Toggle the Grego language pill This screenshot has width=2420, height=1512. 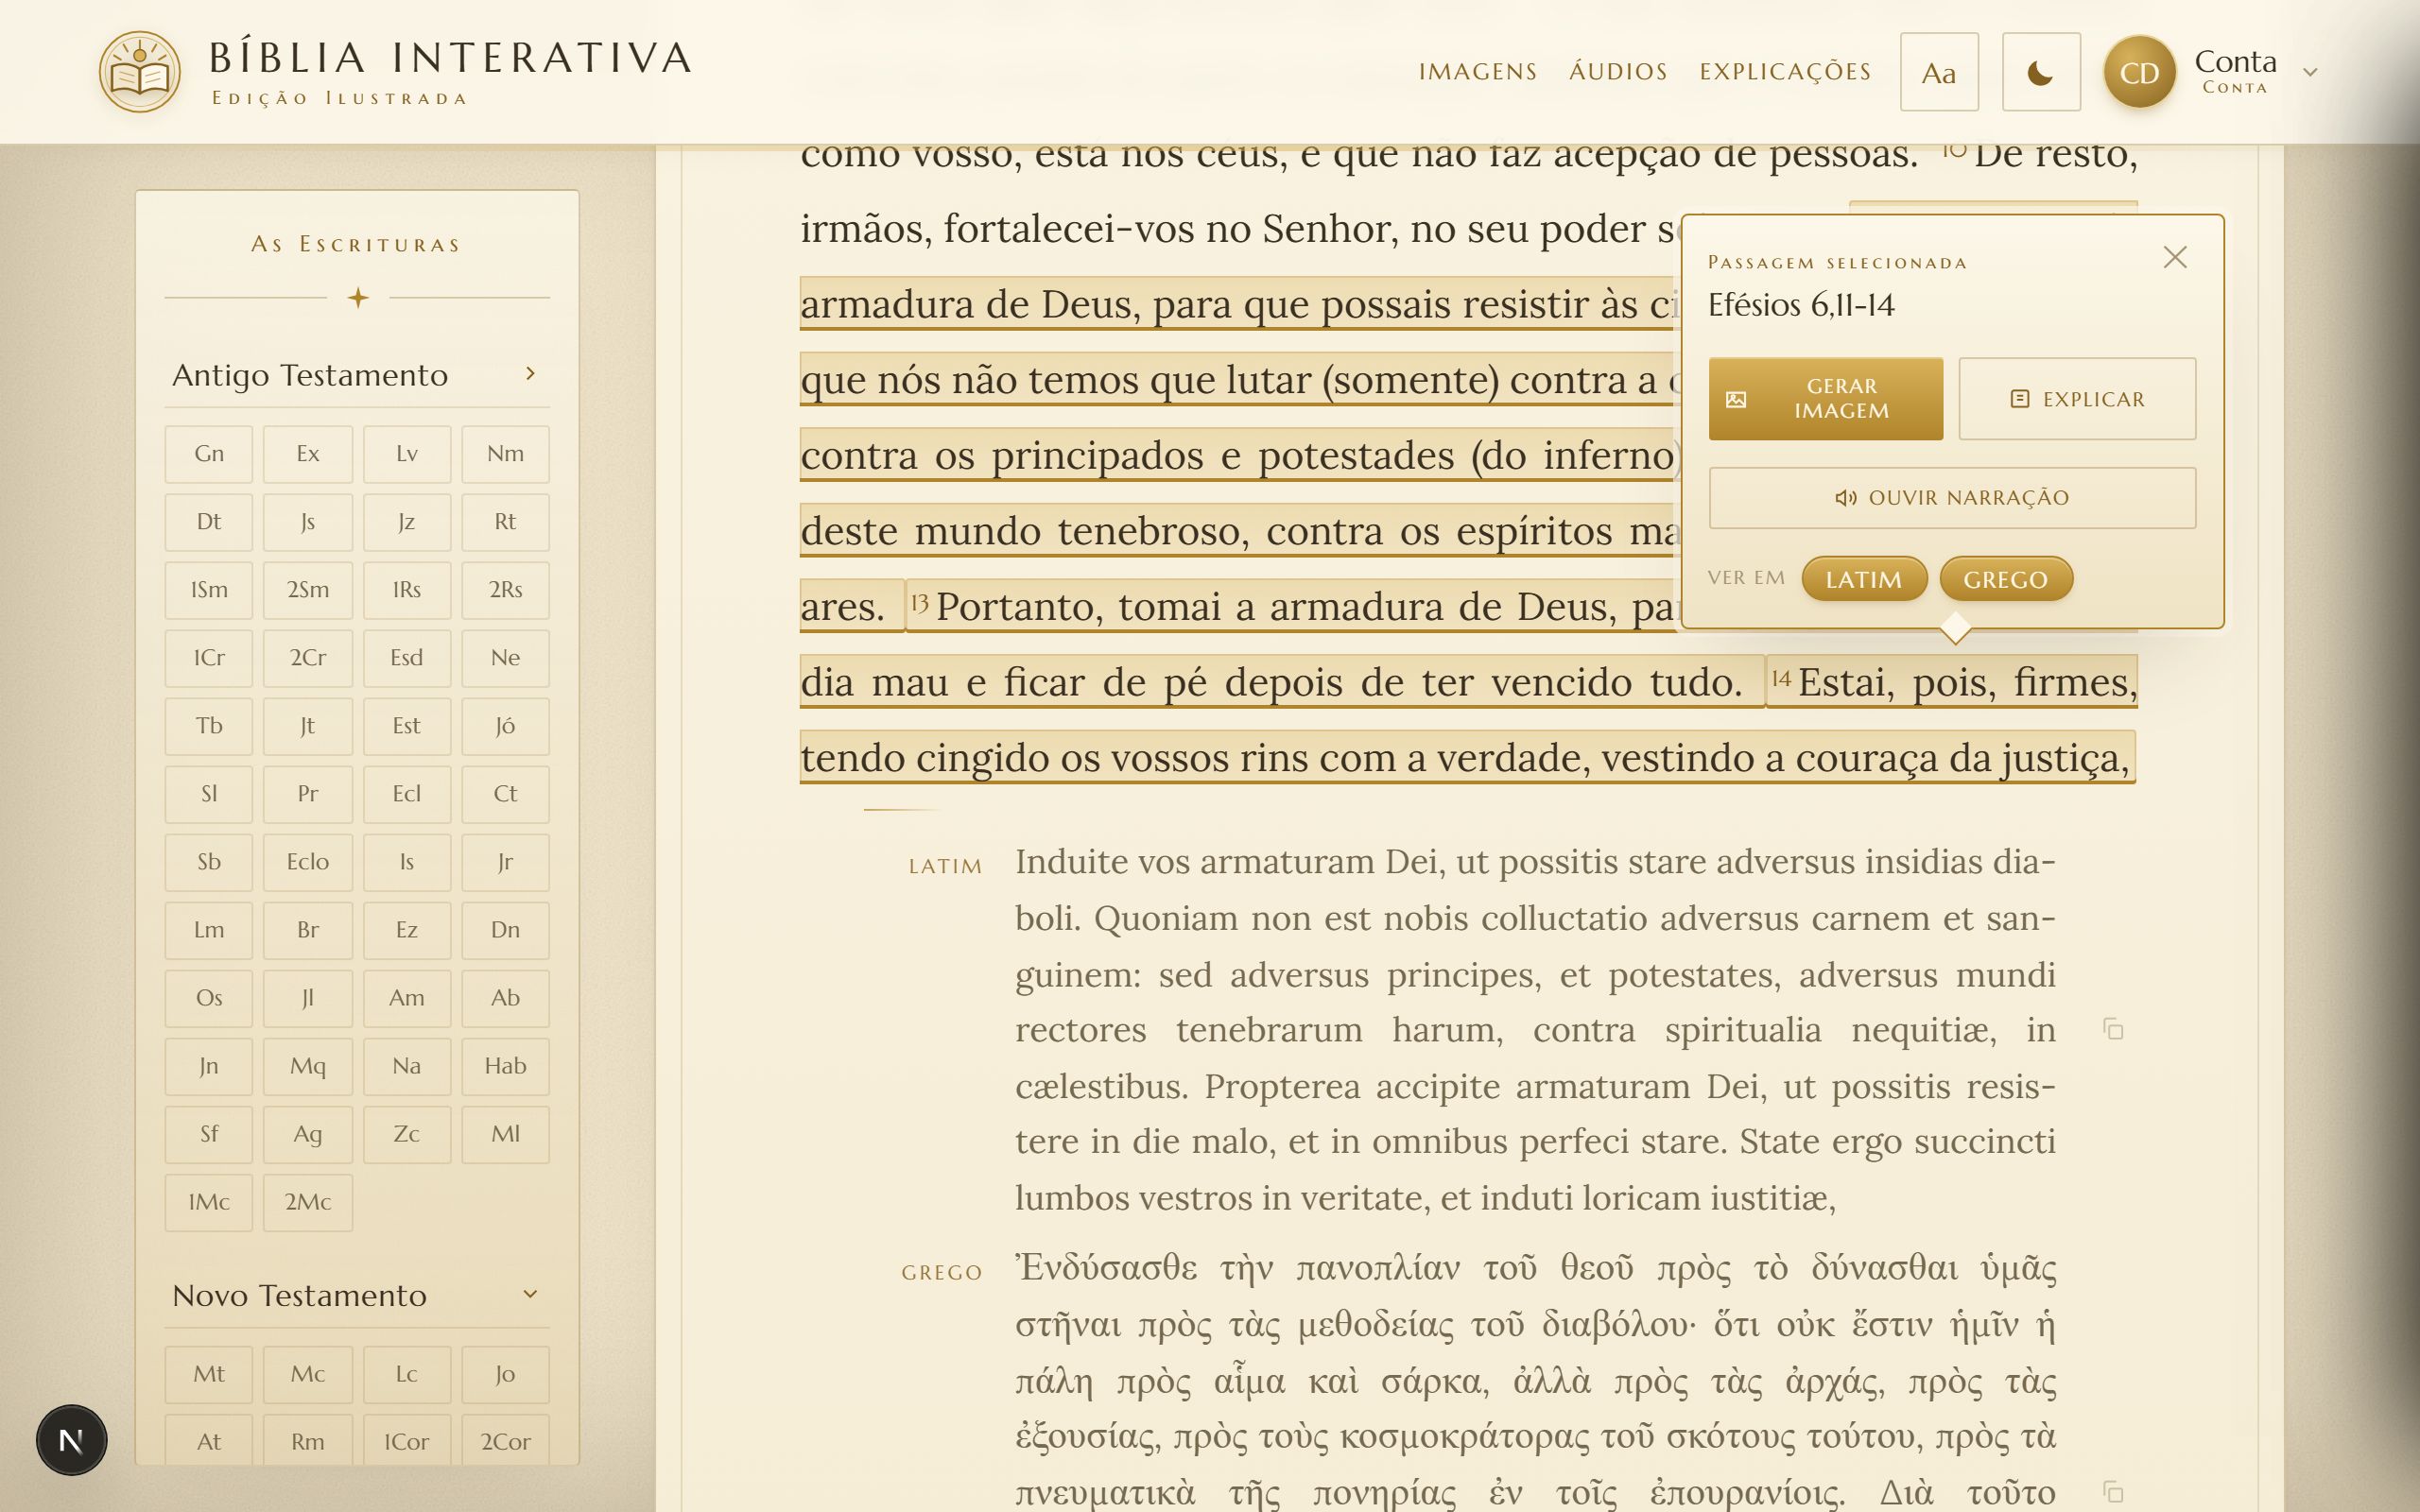(2006, 579)
